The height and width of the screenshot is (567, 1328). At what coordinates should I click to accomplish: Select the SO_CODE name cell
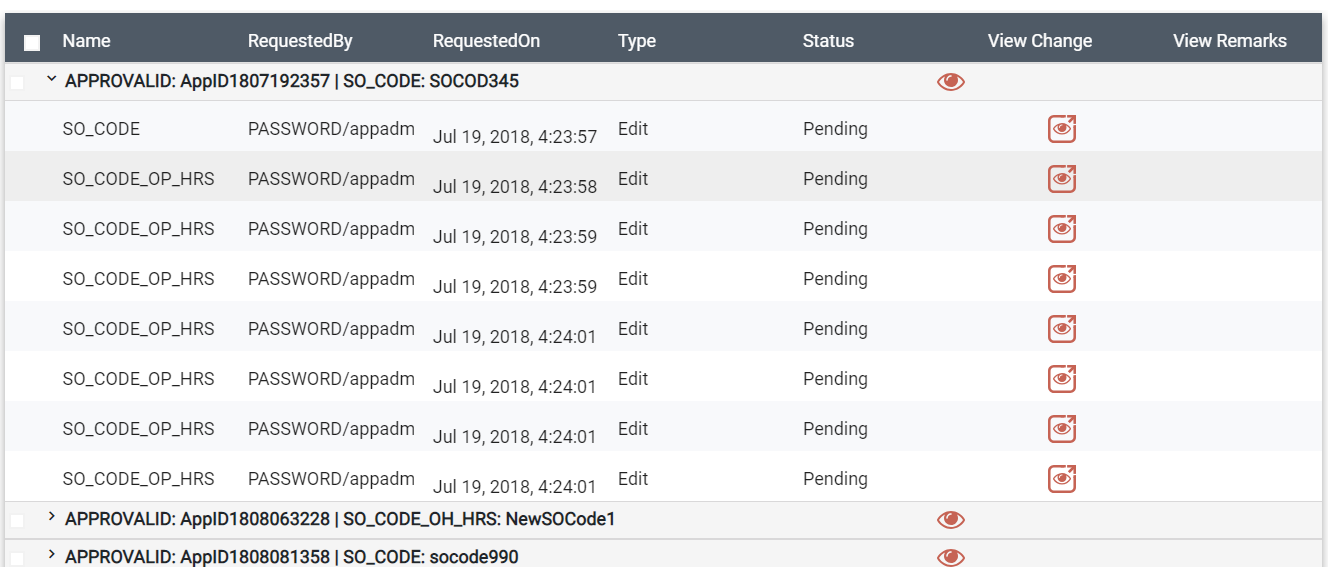[x=101, y=129]
